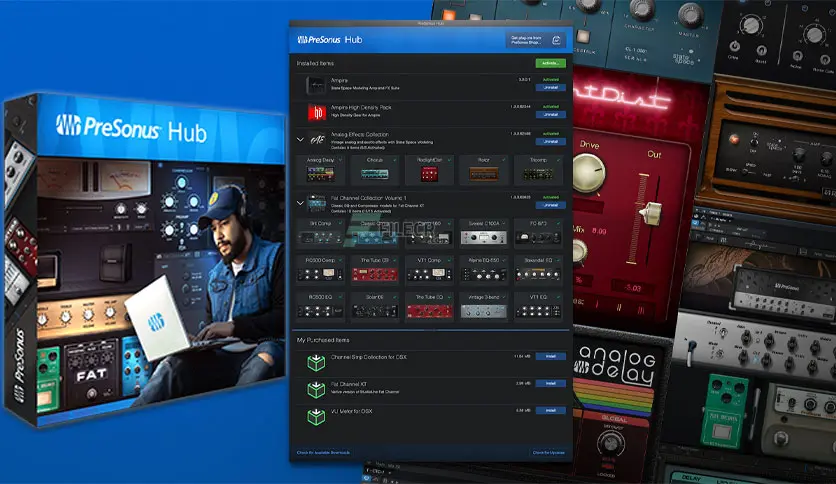
Task: Select the RedlightDist effect thumbnail
Action: [x=431, y=174]
